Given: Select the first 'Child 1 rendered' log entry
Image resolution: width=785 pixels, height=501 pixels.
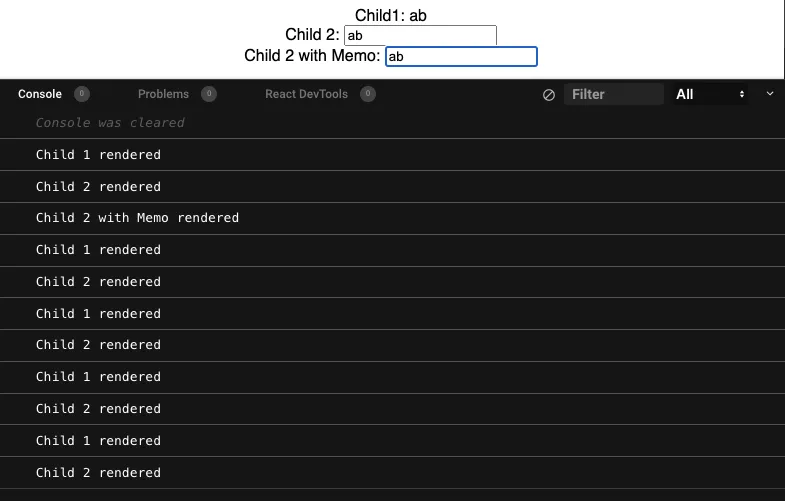Looking at the screenshot, I should 98,155.
